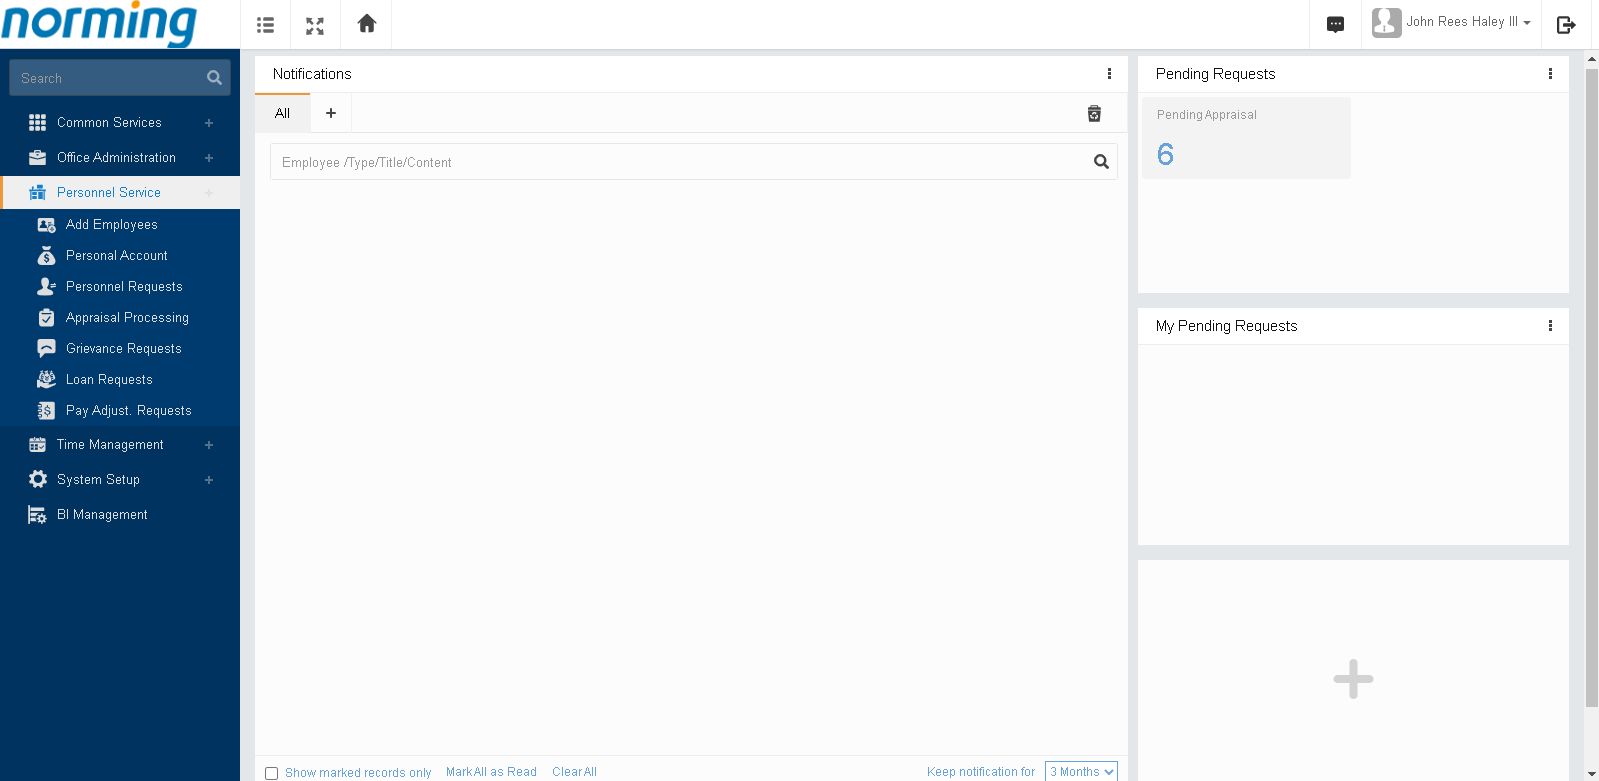
Task: Click the Loan Requests icon
Action: (46, 380)
